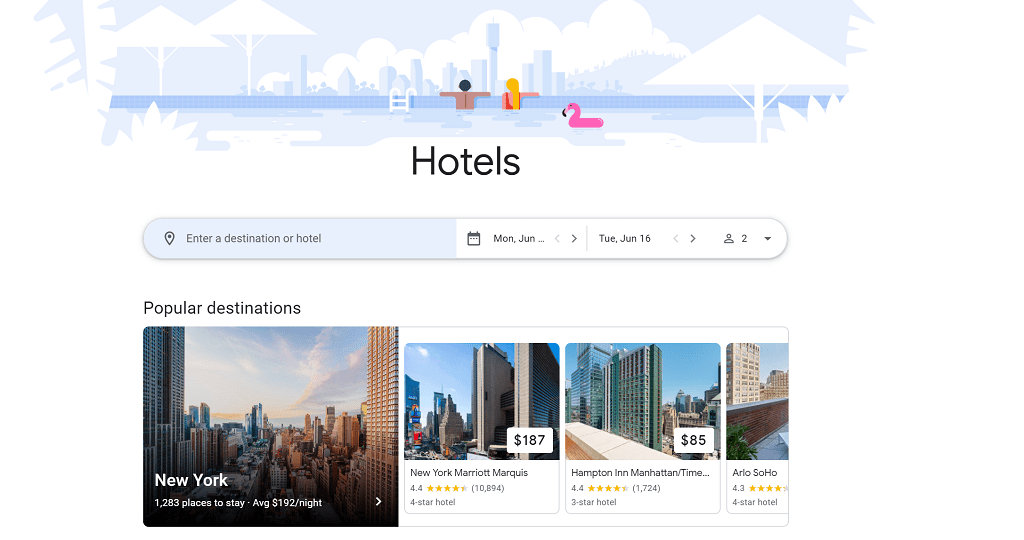Select the Mon, Jun check-in date field

point(519,238)
